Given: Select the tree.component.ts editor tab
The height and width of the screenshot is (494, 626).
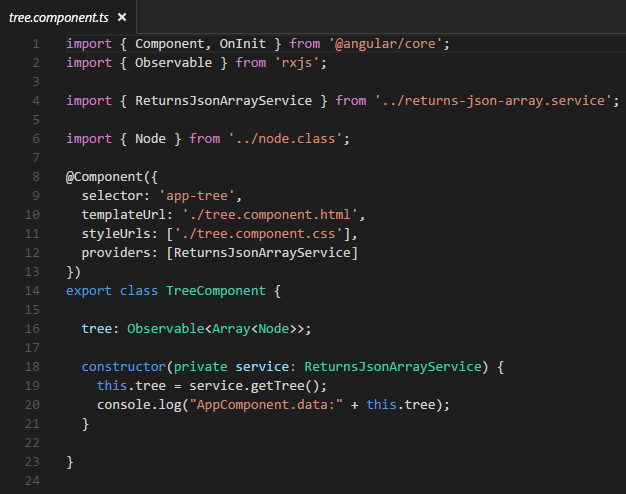Looking at the screenshot, I should click(68, 17).
